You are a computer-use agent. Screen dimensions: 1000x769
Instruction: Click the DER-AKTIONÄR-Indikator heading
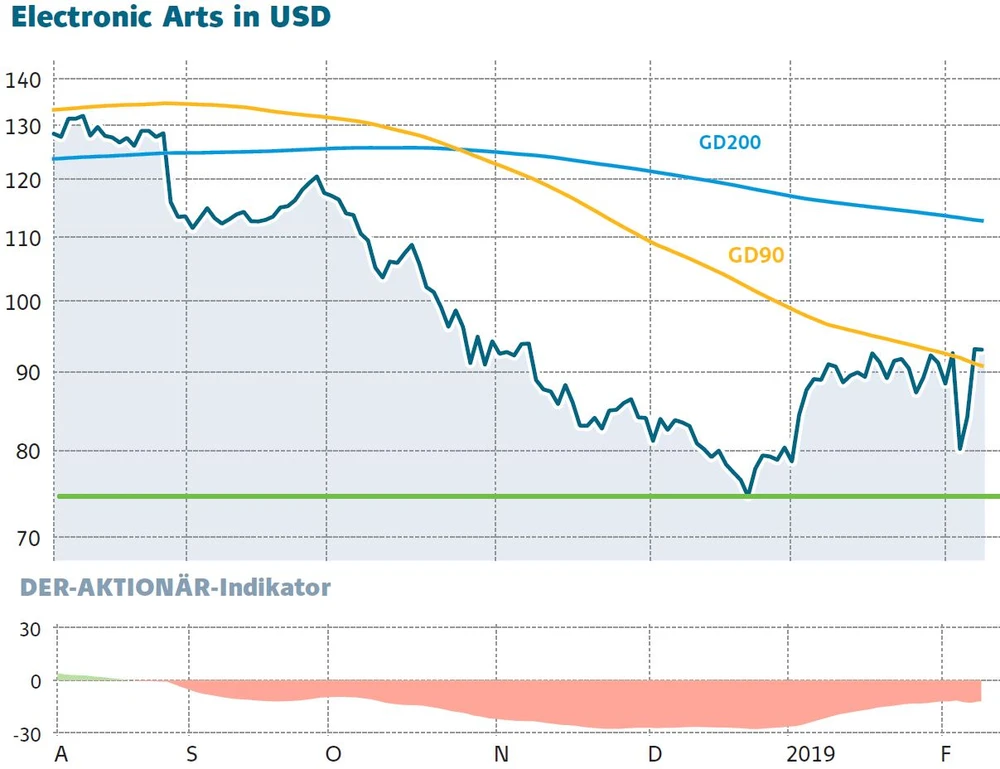click(166, 588)
